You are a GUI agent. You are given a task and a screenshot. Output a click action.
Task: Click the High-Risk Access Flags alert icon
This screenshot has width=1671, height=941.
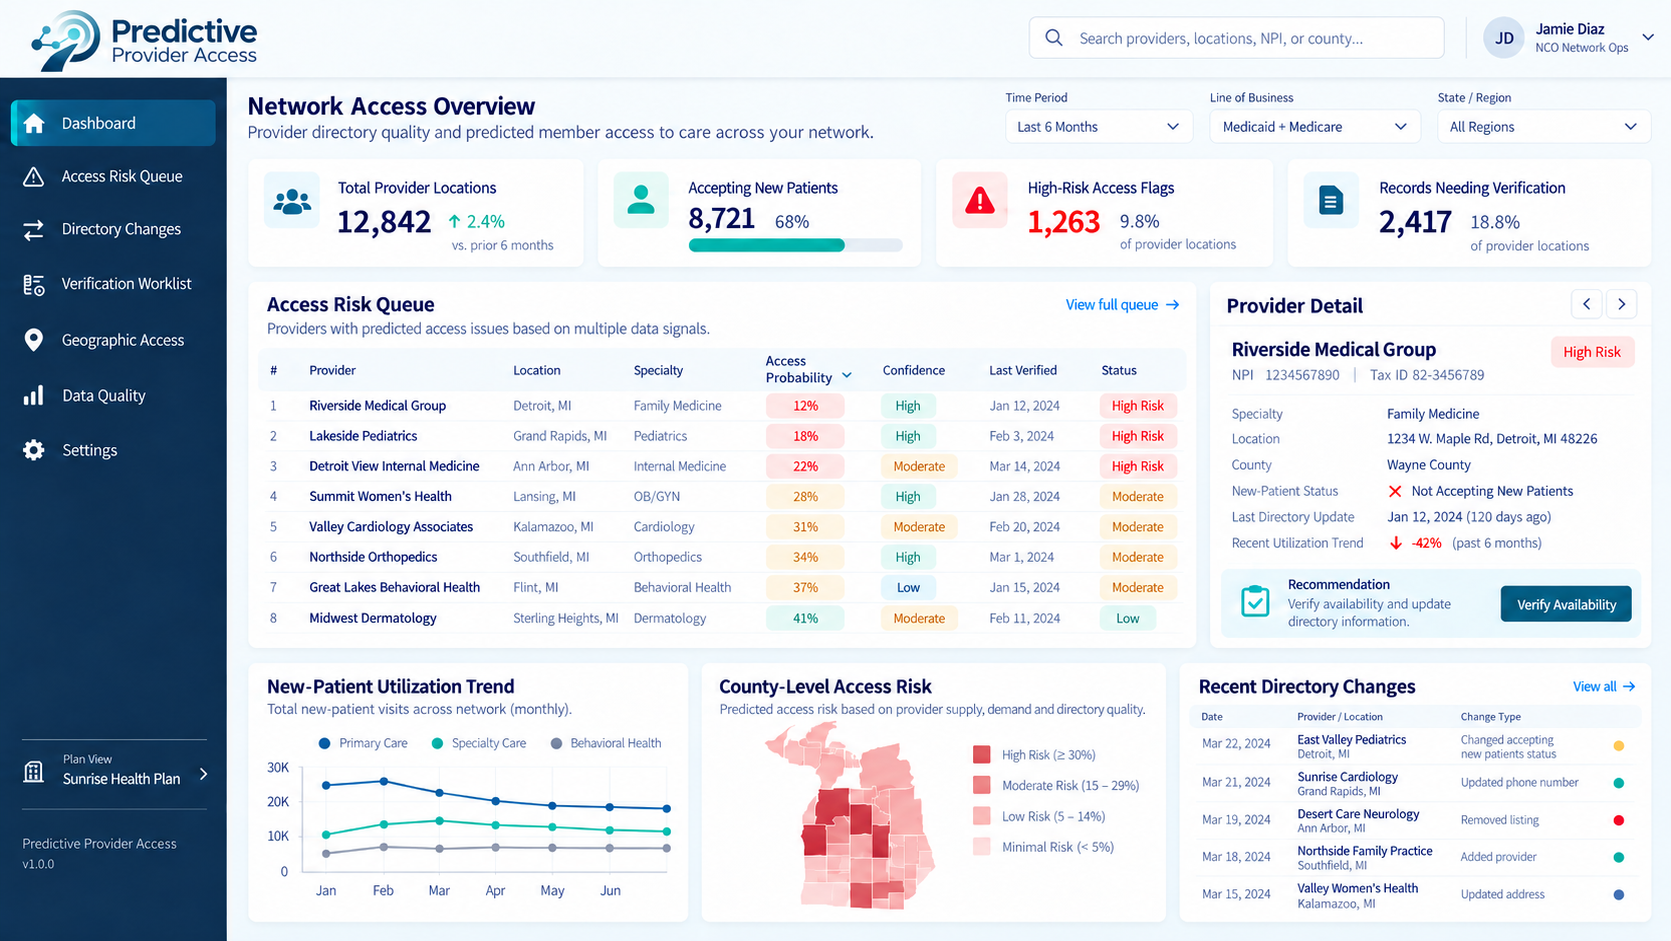[x=980, y=200]
